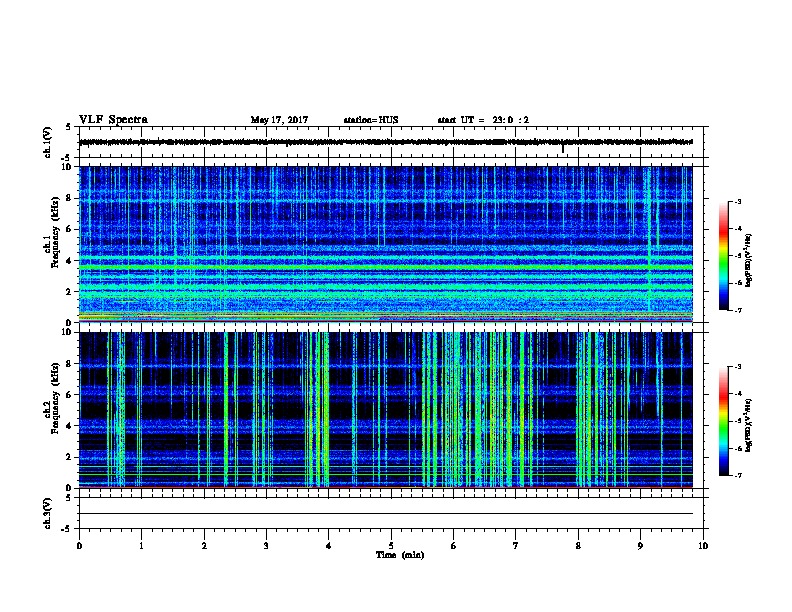Click the 'station=HUS' label

tap(371, 120)
